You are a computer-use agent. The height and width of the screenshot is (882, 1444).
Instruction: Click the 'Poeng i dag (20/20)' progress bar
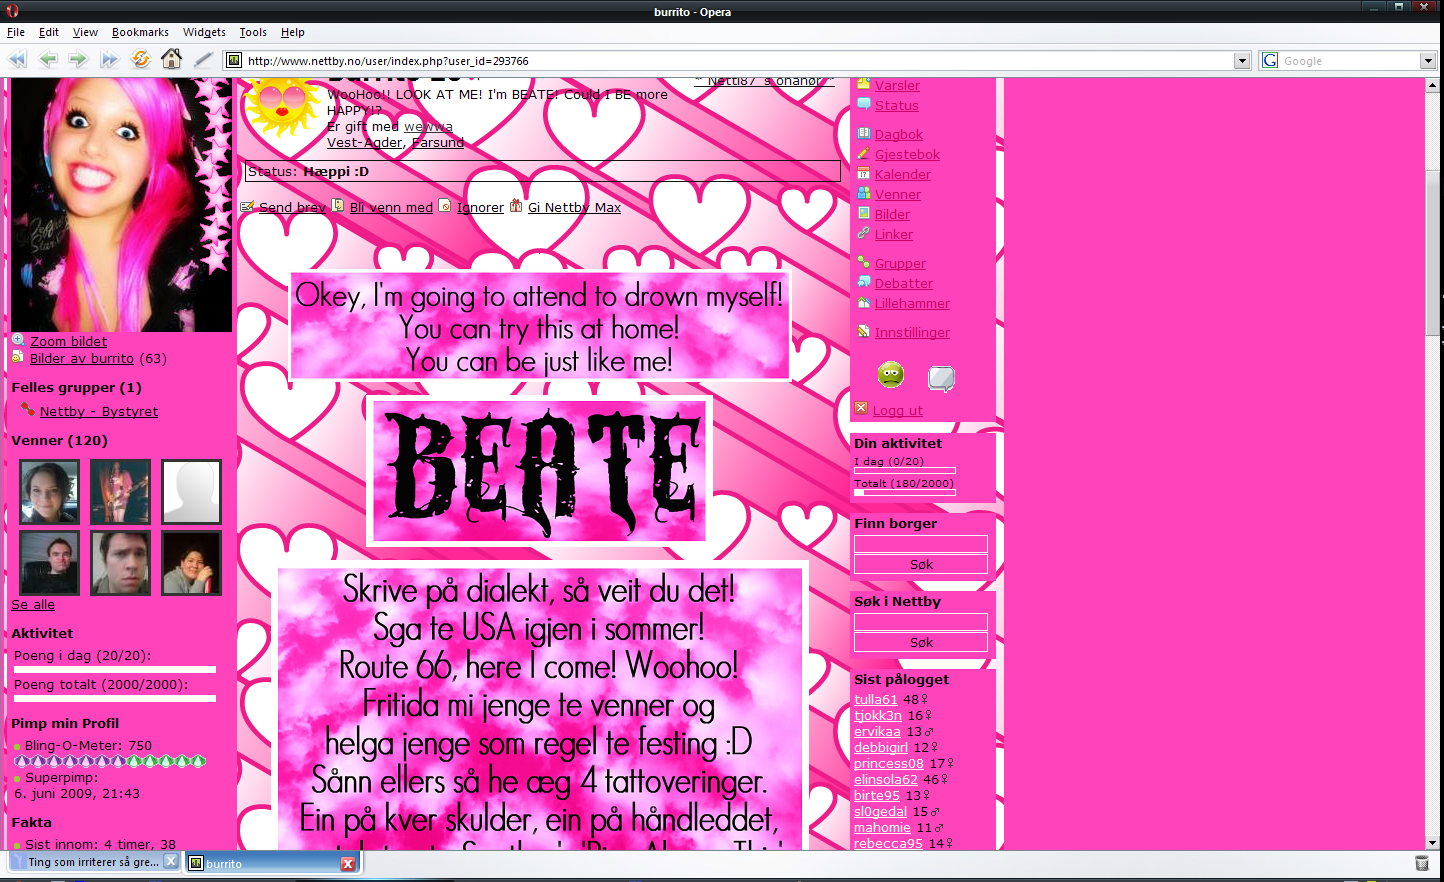[115, 669]
